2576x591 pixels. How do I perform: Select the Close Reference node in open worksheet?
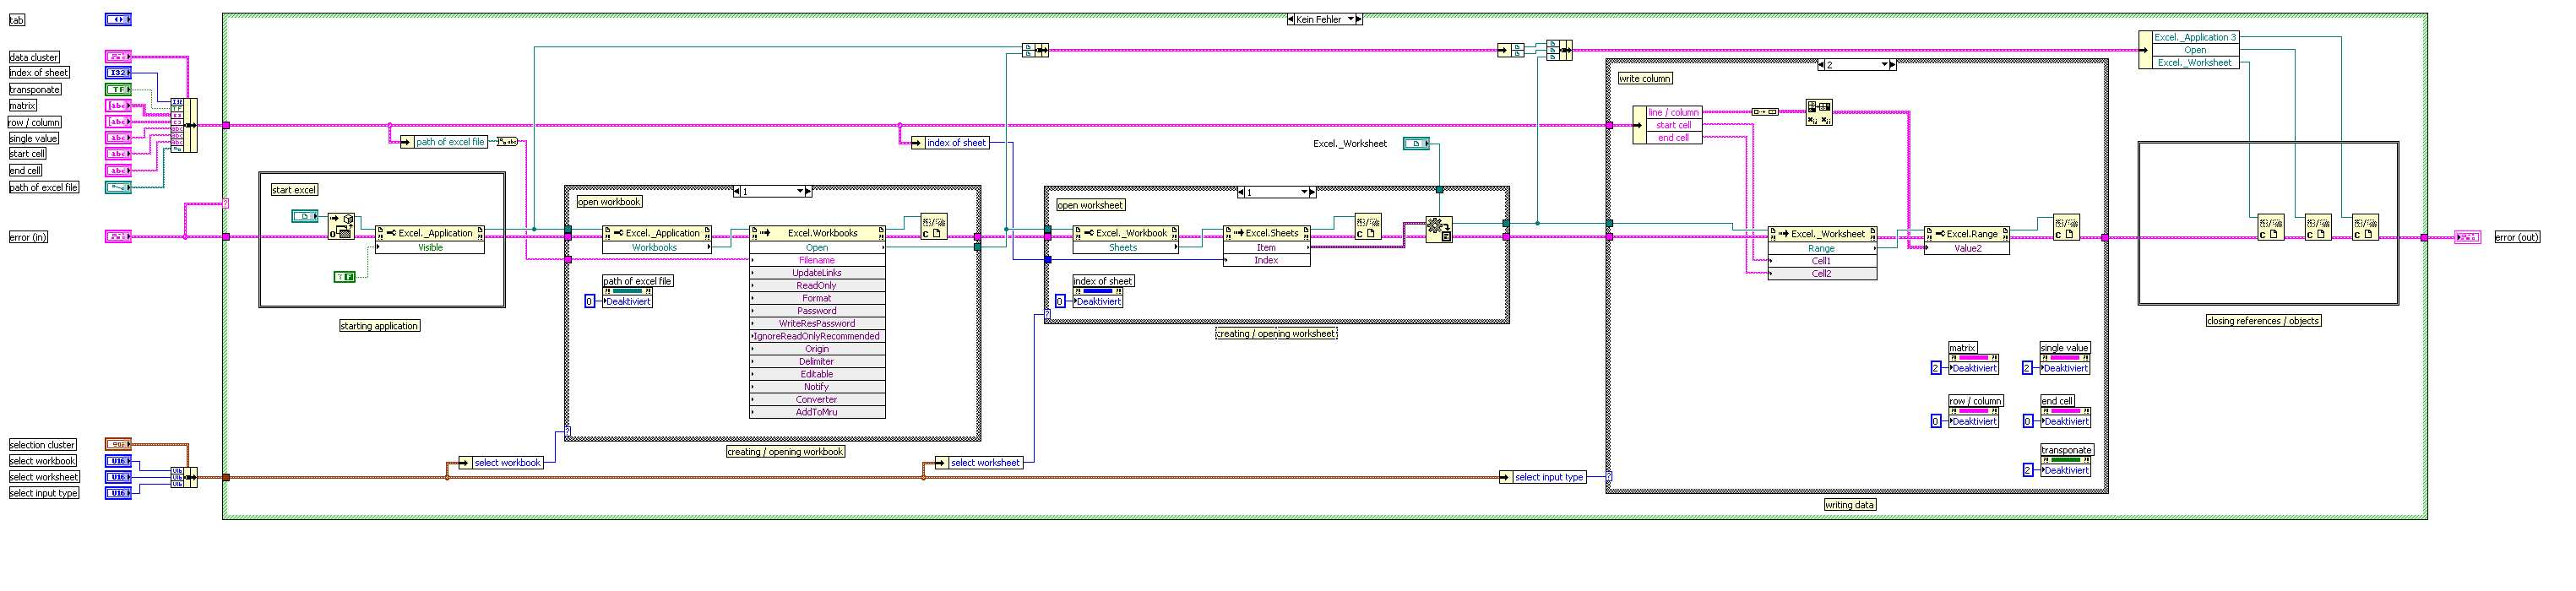[1368, 227]
